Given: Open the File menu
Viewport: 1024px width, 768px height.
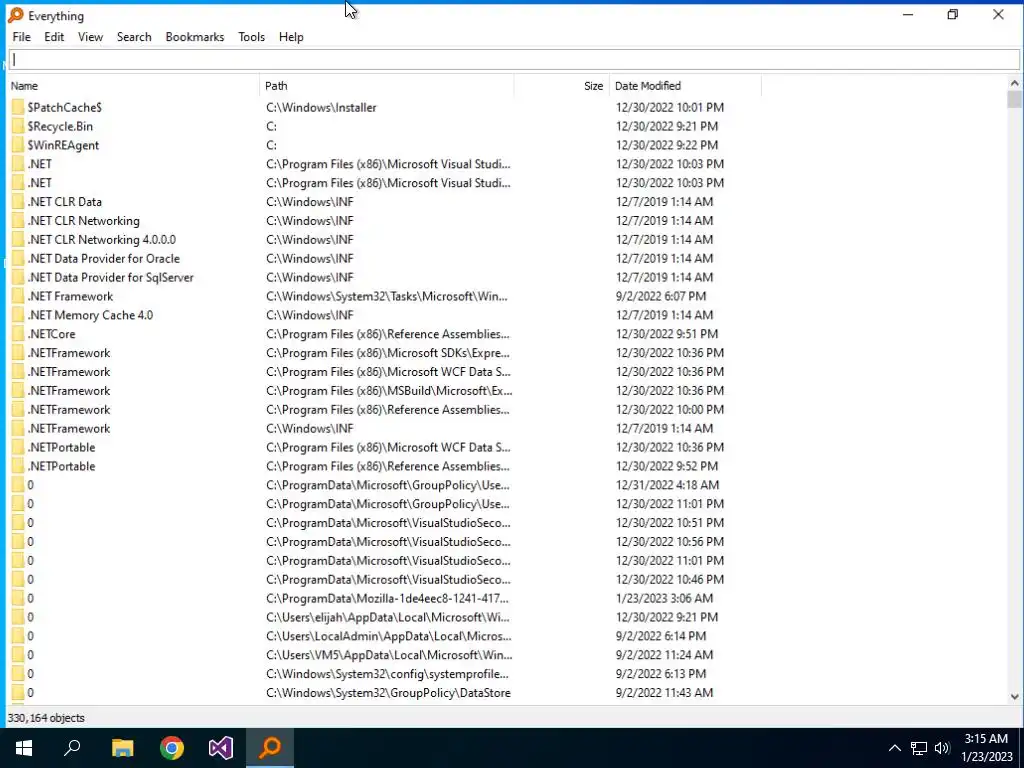Looking at the screenshot, I should pos(21,37).
